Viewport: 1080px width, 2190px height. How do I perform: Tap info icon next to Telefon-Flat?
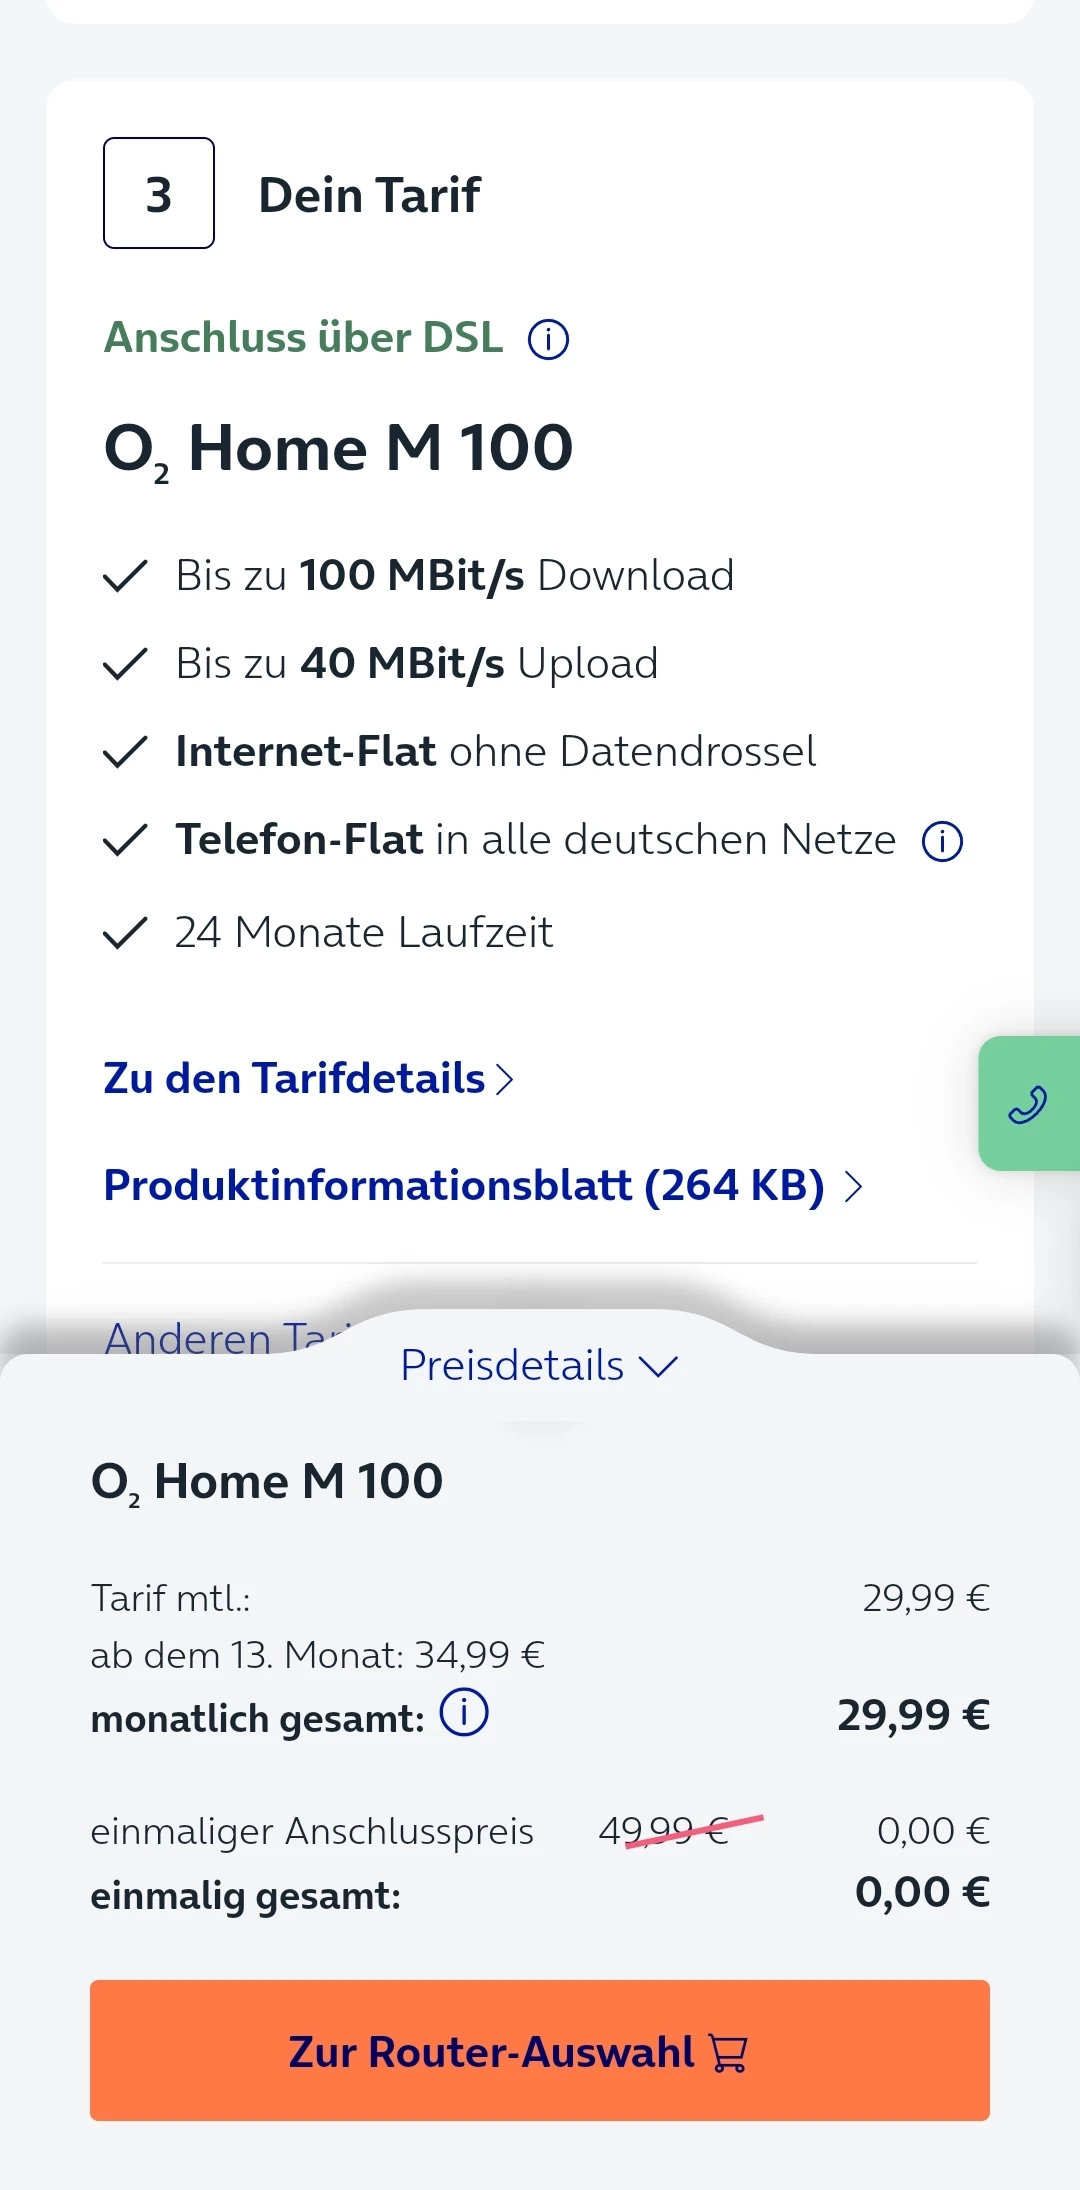coord(942,841)
